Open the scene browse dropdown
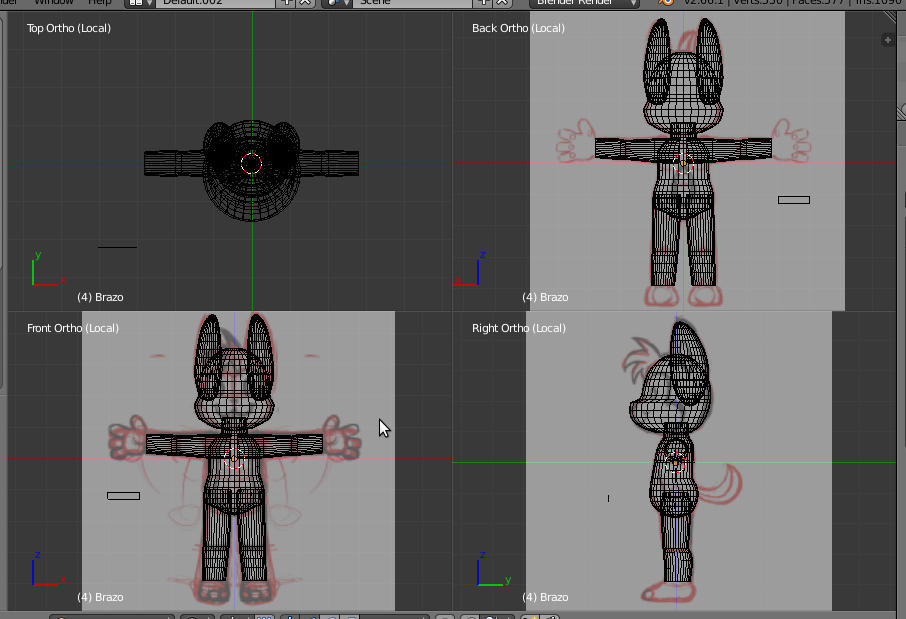The image size is (906, 619). point(336,2)
